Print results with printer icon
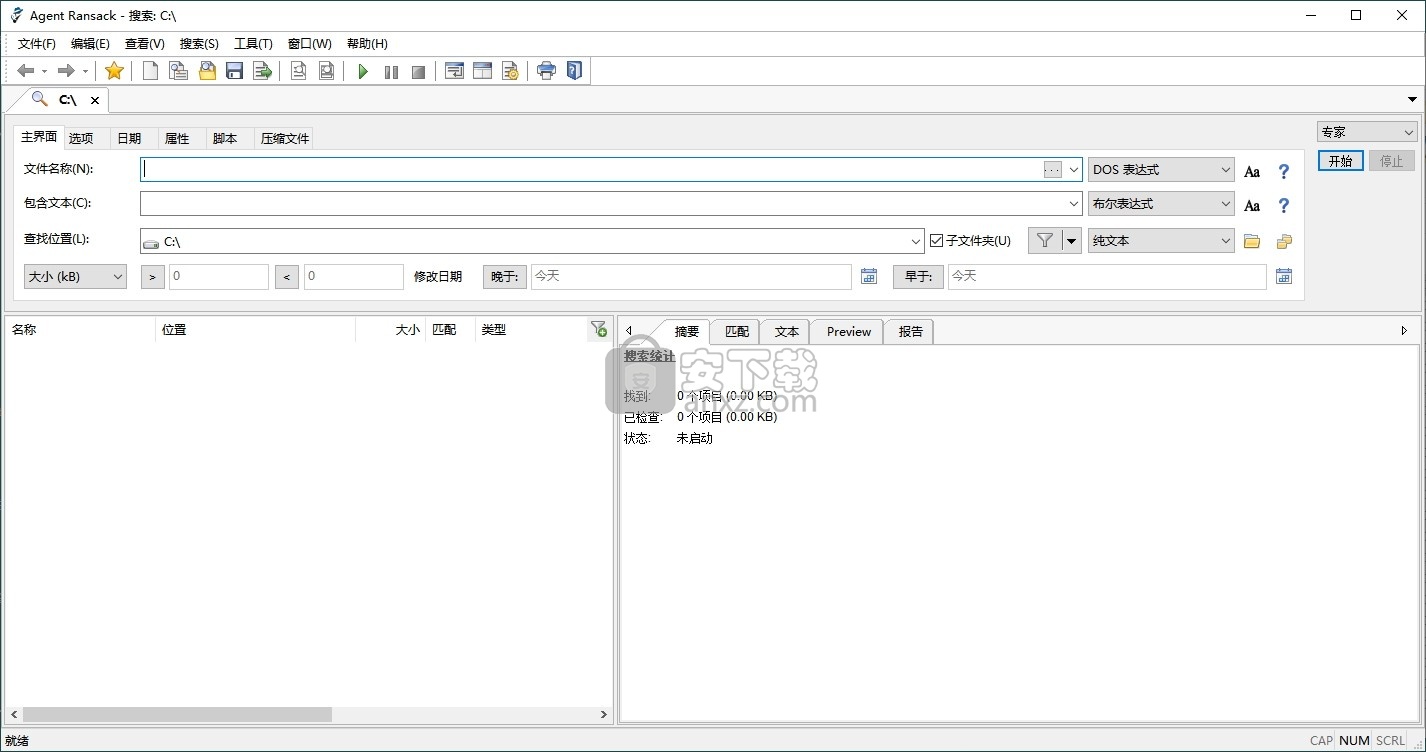The image size is (1426, 752). (546, 71)
